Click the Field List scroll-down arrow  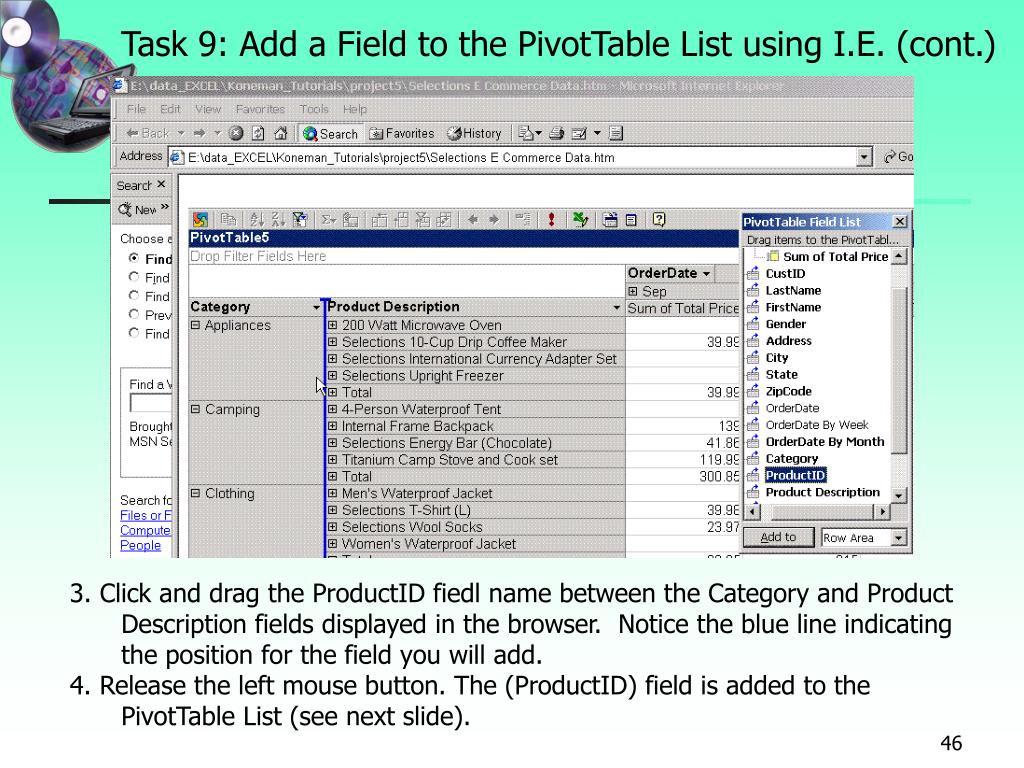click(899, 496)
